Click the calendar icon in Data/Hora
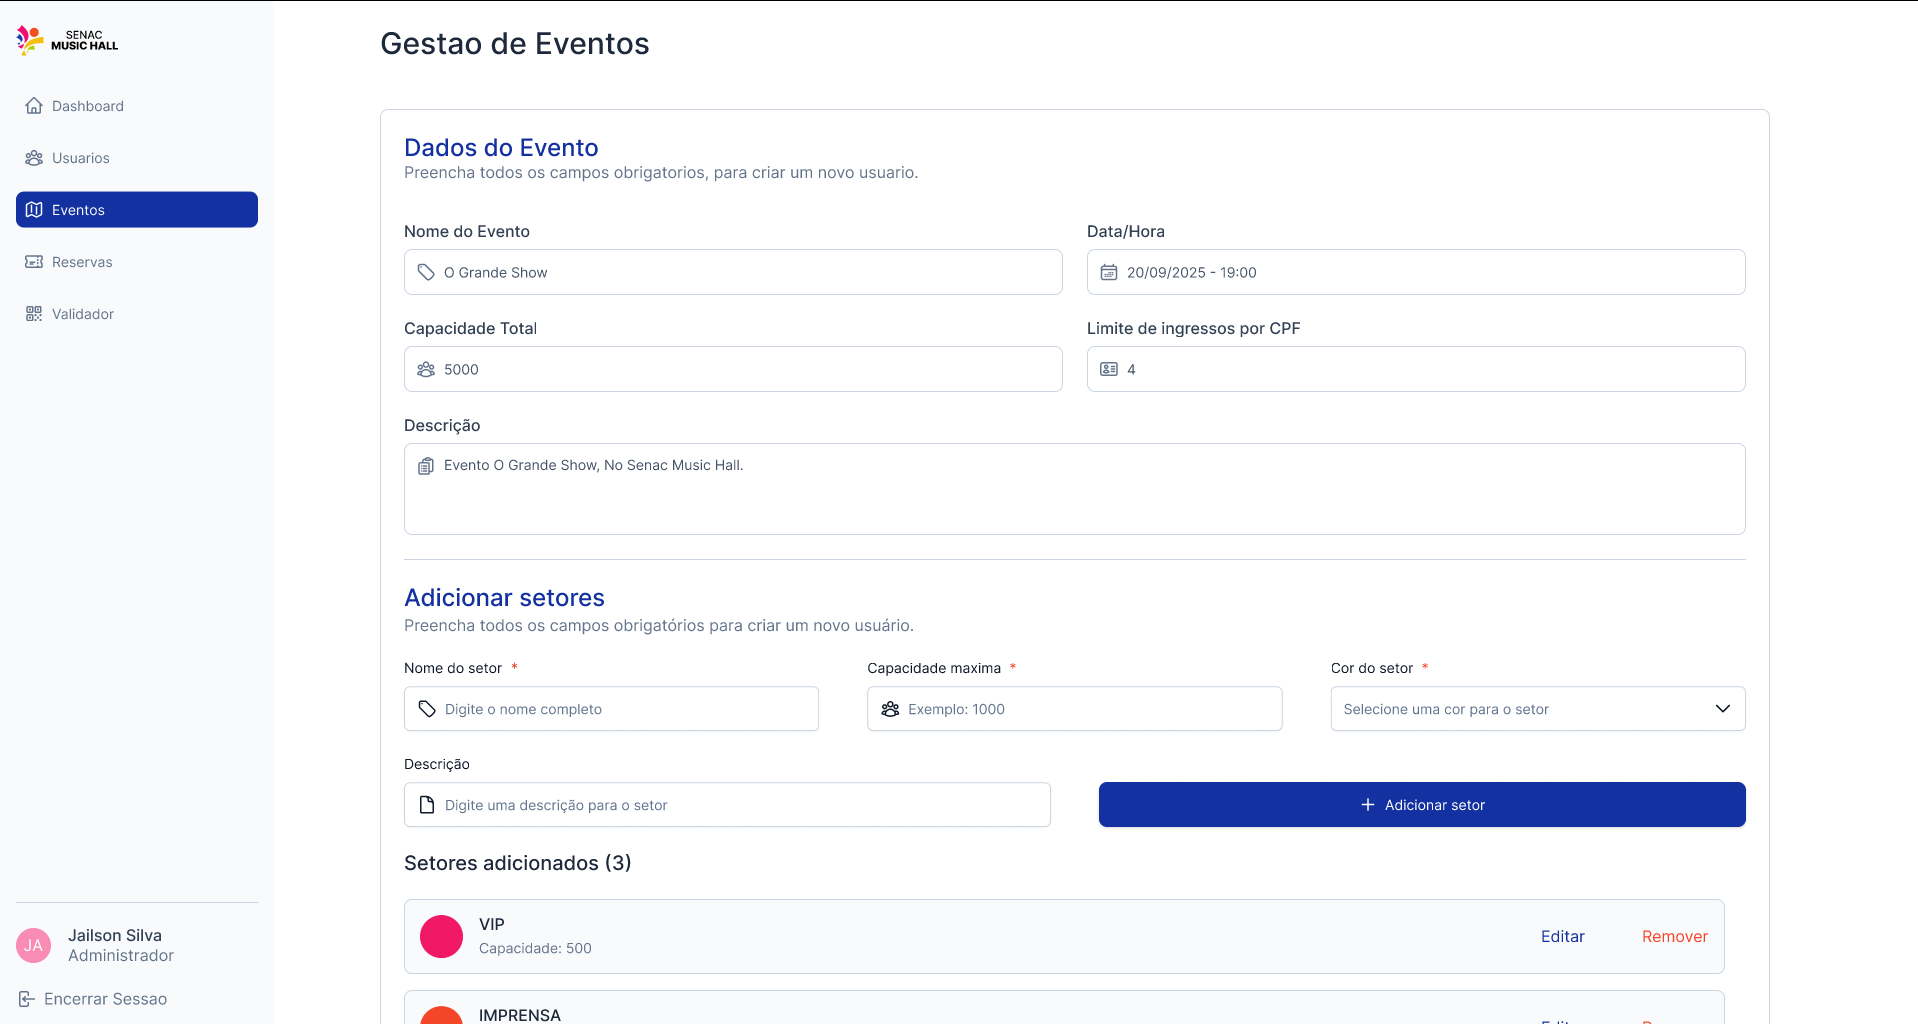The width and height of the screenshot is (1918, 1024). pyautogui.click(x=1108, y=273)
